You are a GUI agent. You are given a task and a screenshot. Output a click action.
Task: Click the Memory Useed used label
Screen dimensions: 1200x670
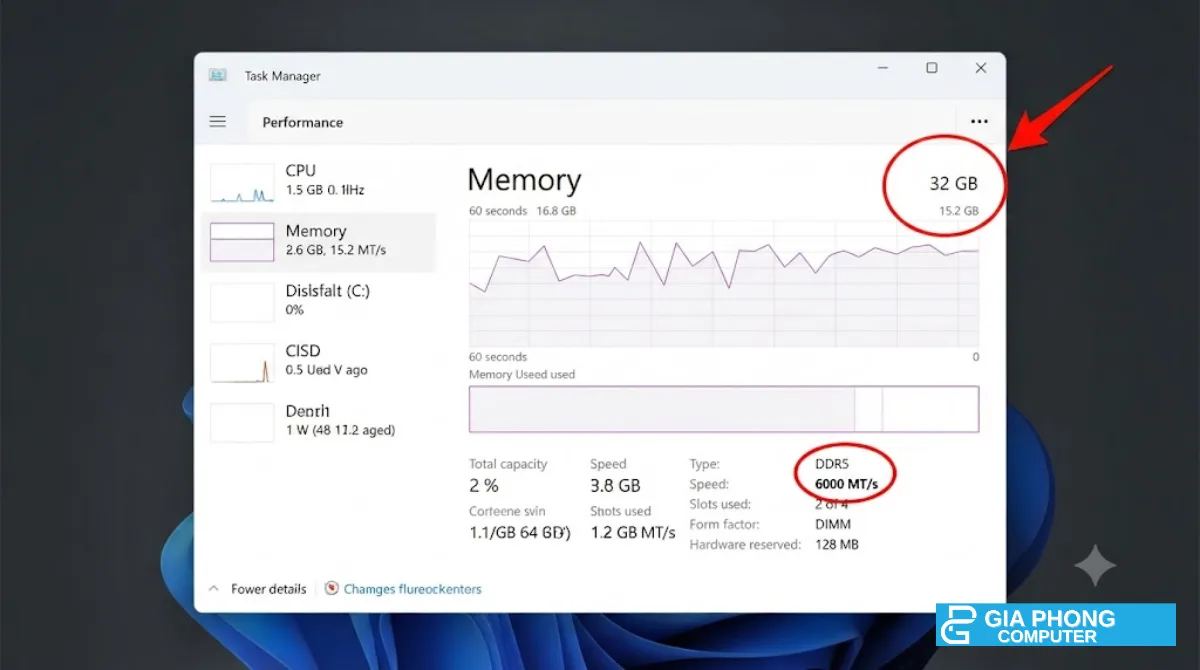(522, 374)
